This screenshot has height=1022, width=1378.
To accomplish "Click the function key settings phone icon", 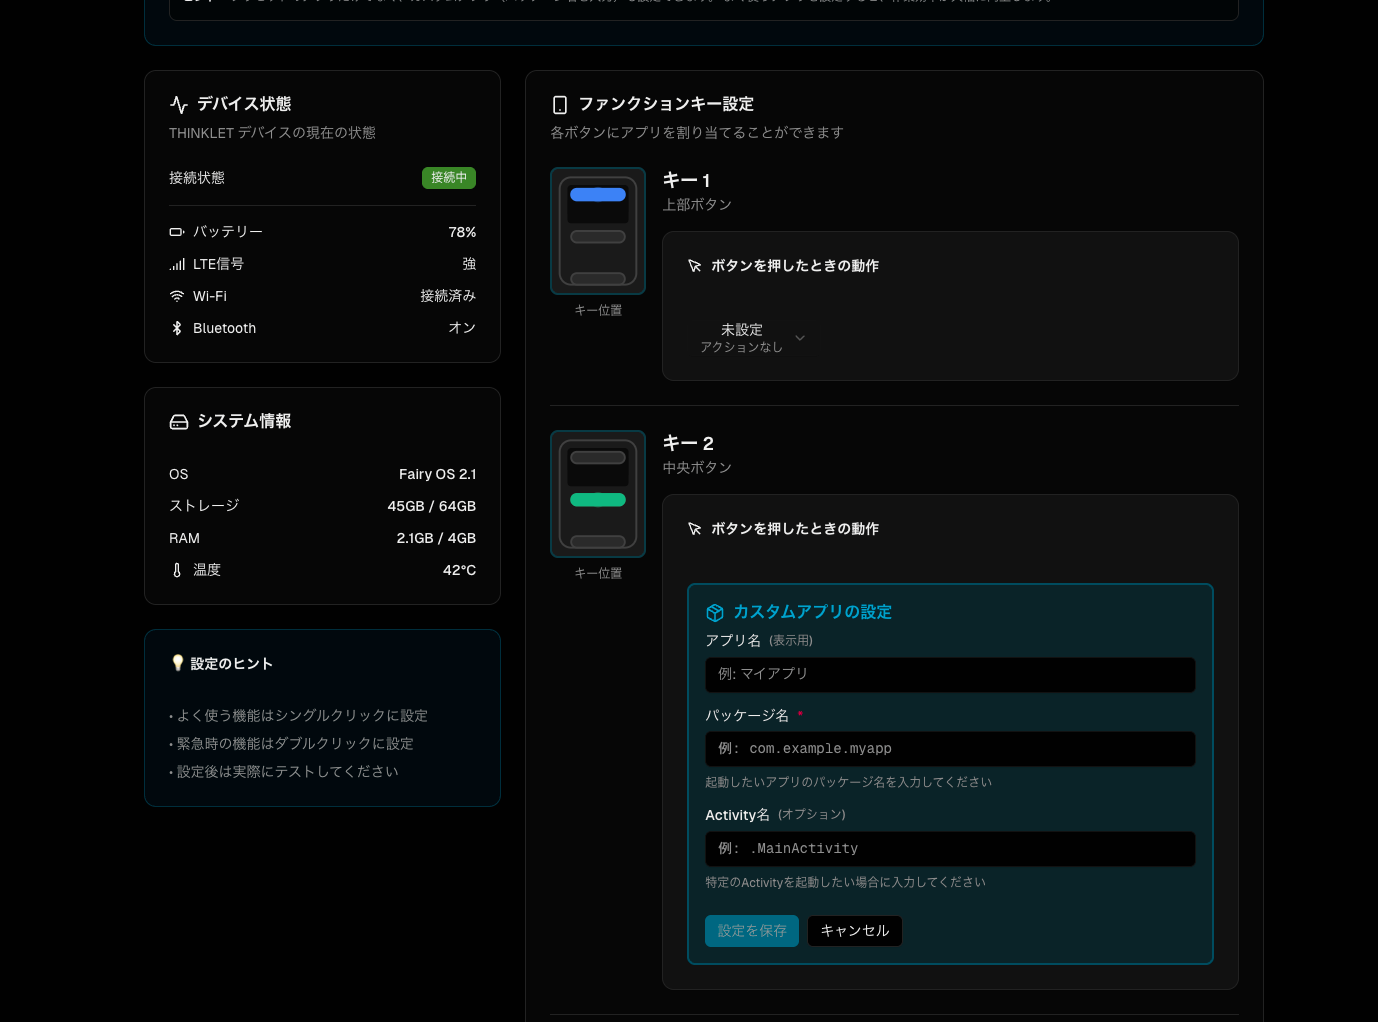I will 560,105.
